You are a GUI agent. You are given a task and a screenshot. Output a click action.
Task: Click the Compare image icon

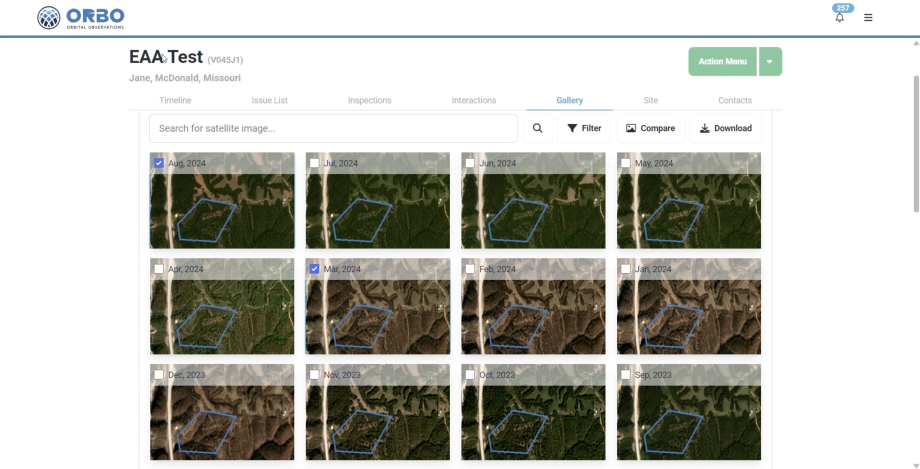631,128
